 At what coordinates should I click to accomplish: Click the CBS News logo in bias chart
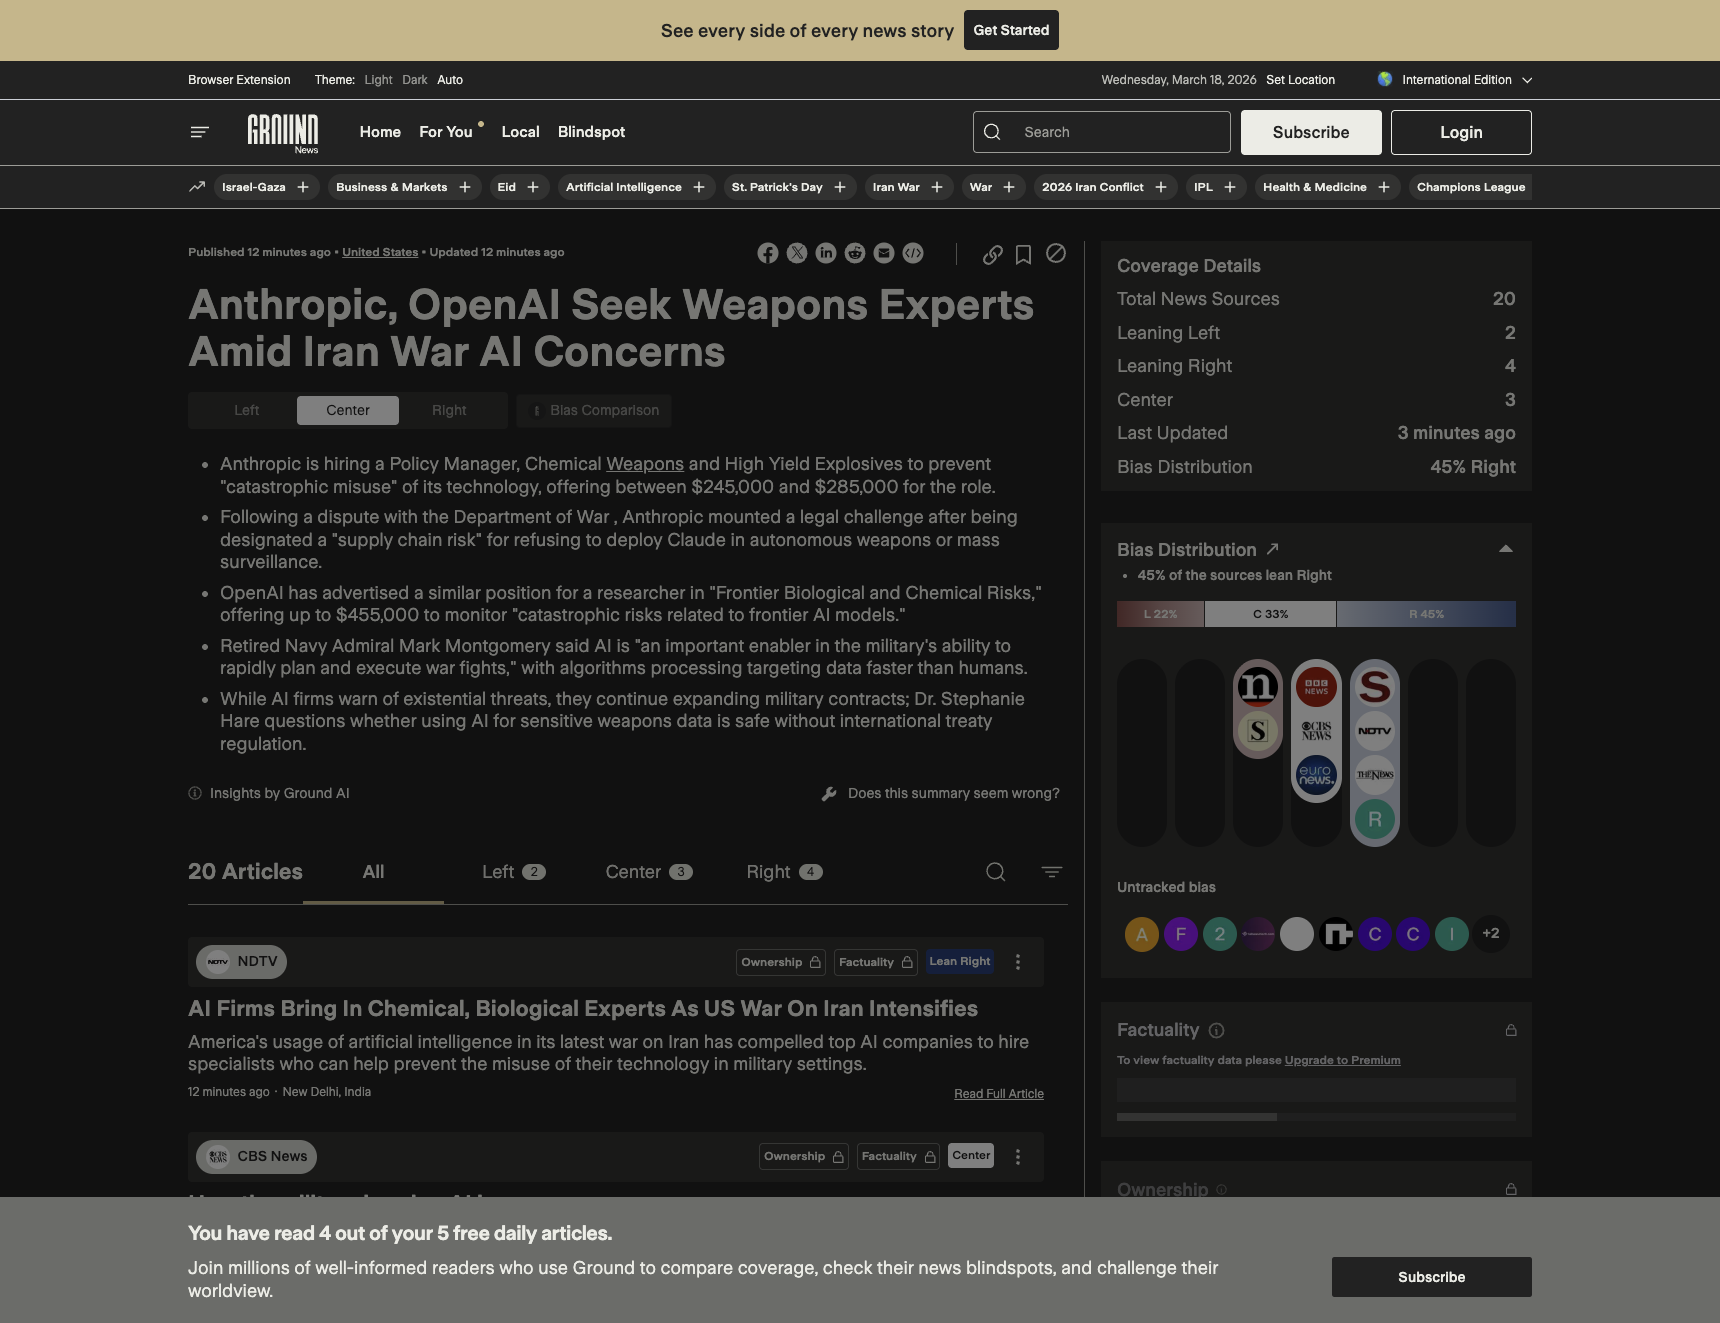coord(1316,731)
